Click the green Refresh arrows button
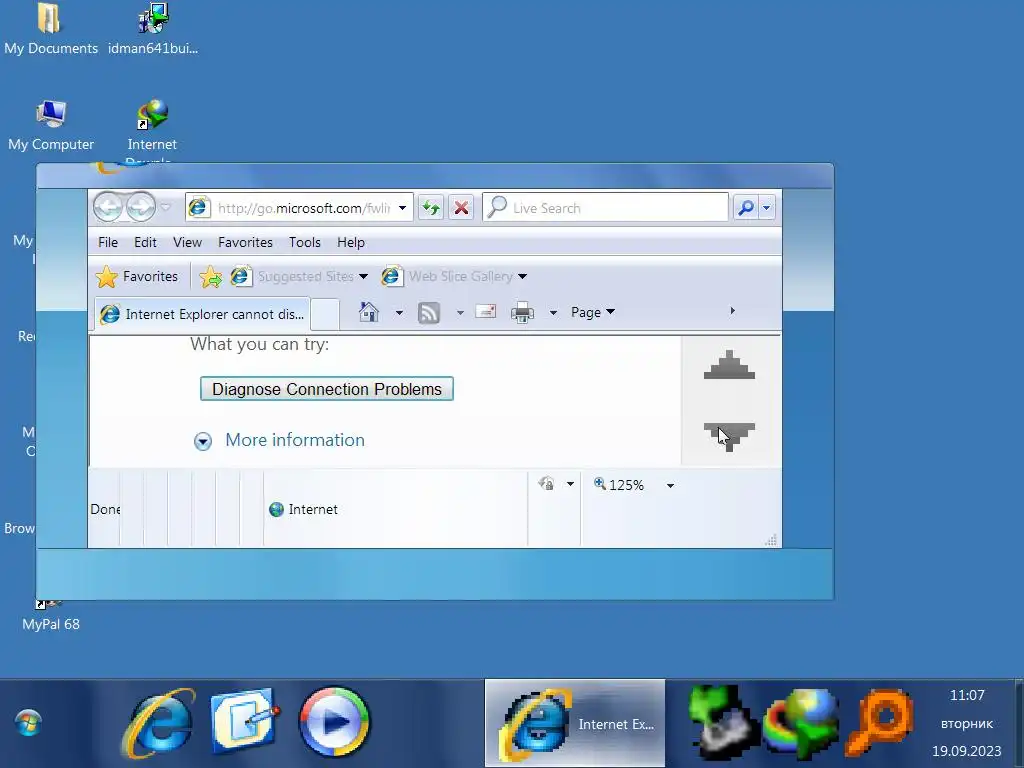Image resolution: width=1024 pixels, height=768 pixels. tap(431, 208)
